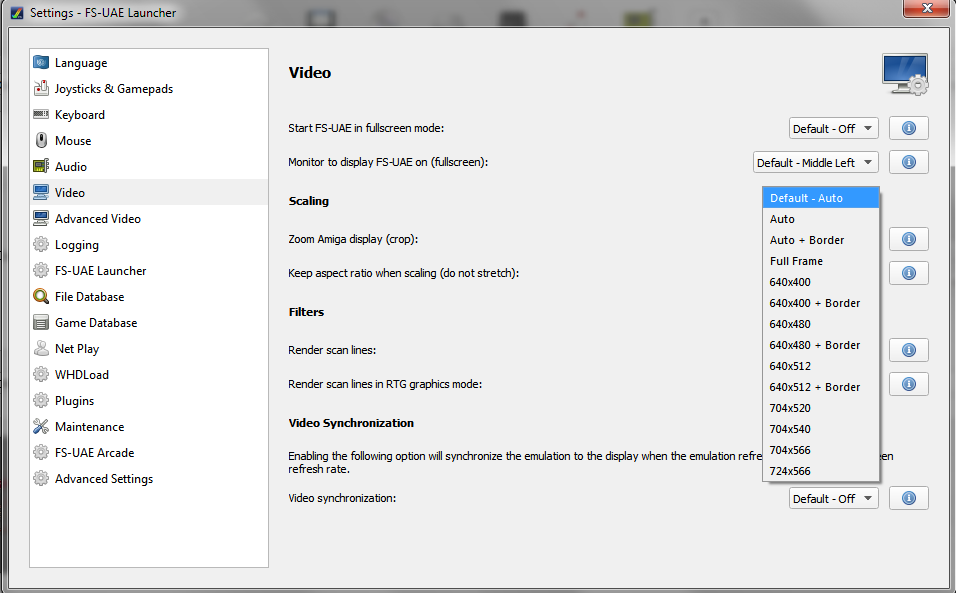Screen dimensions: 956x593
Task: Choose 640x512 + Border zoom option
Action: (x=815, y=387)
